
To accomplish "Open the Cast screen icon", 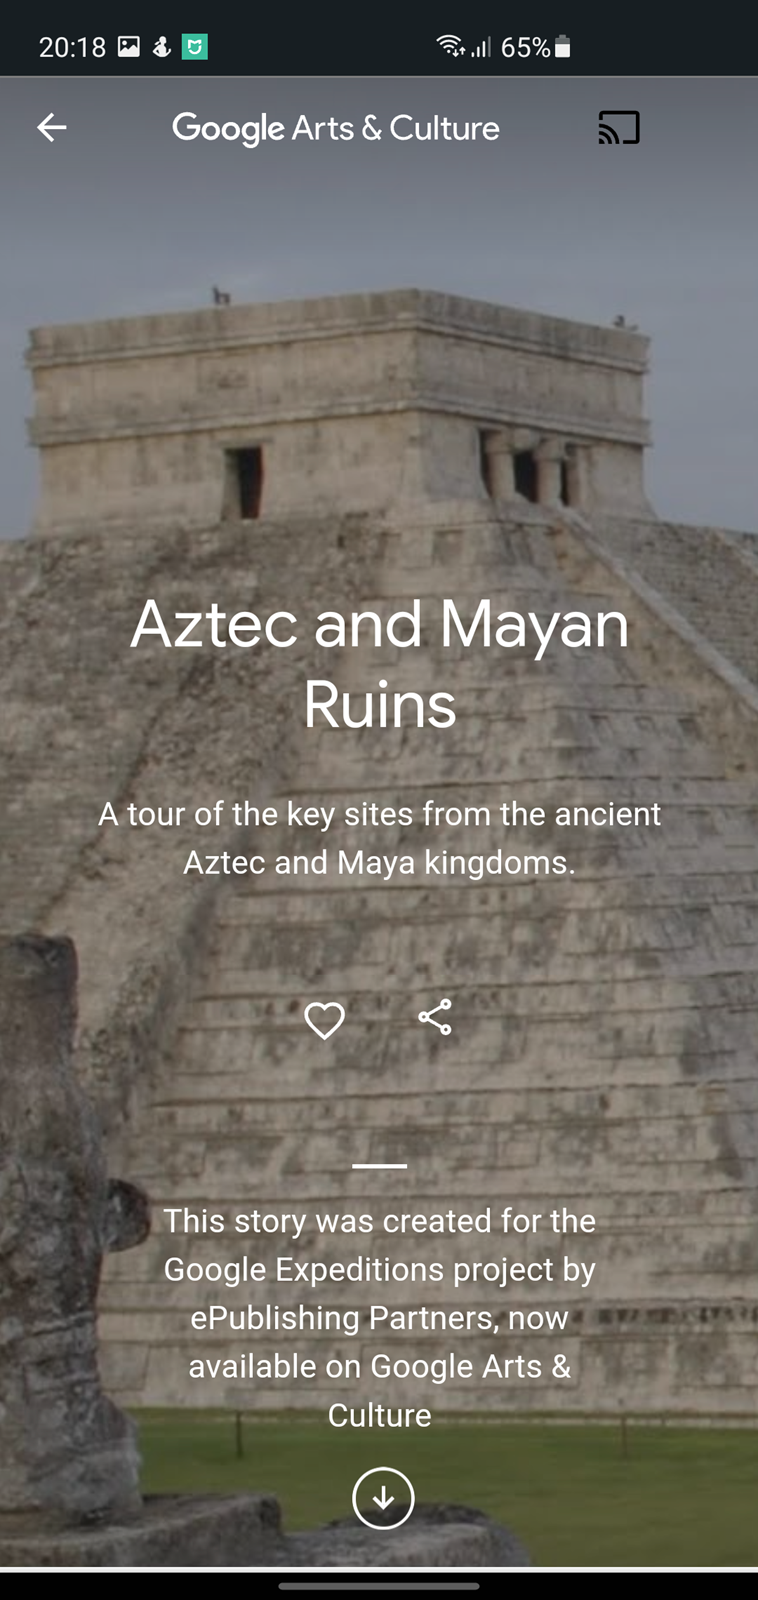I will click(619, 127).
